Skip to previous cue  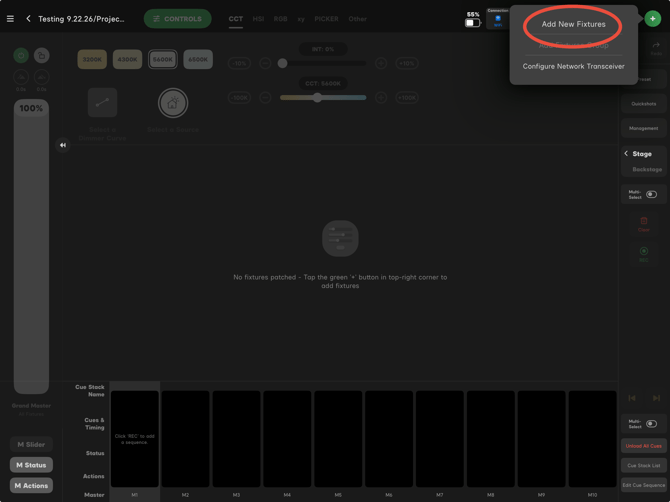[x=632, y=398]
